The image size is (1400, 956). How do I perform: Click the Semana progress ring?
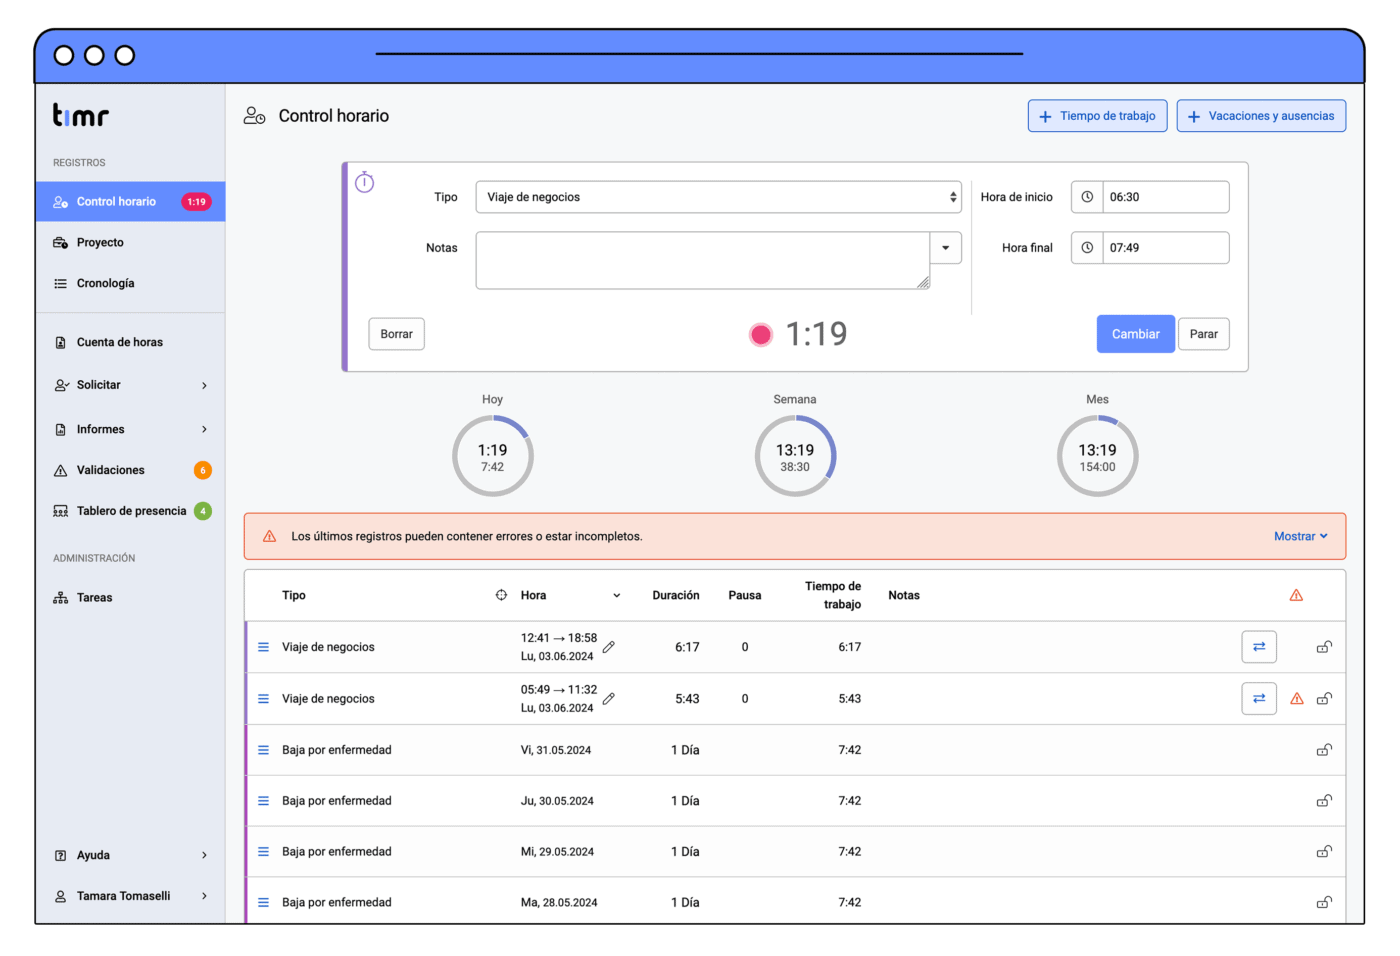click(795, 457)
